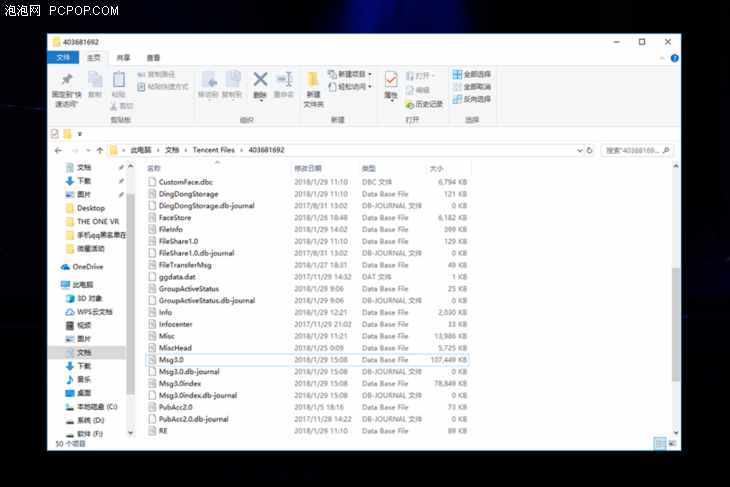Click Select None in the ribbon
Image resolution: width=730 pixels, height=487 pixels.
(x=472, y=87)
